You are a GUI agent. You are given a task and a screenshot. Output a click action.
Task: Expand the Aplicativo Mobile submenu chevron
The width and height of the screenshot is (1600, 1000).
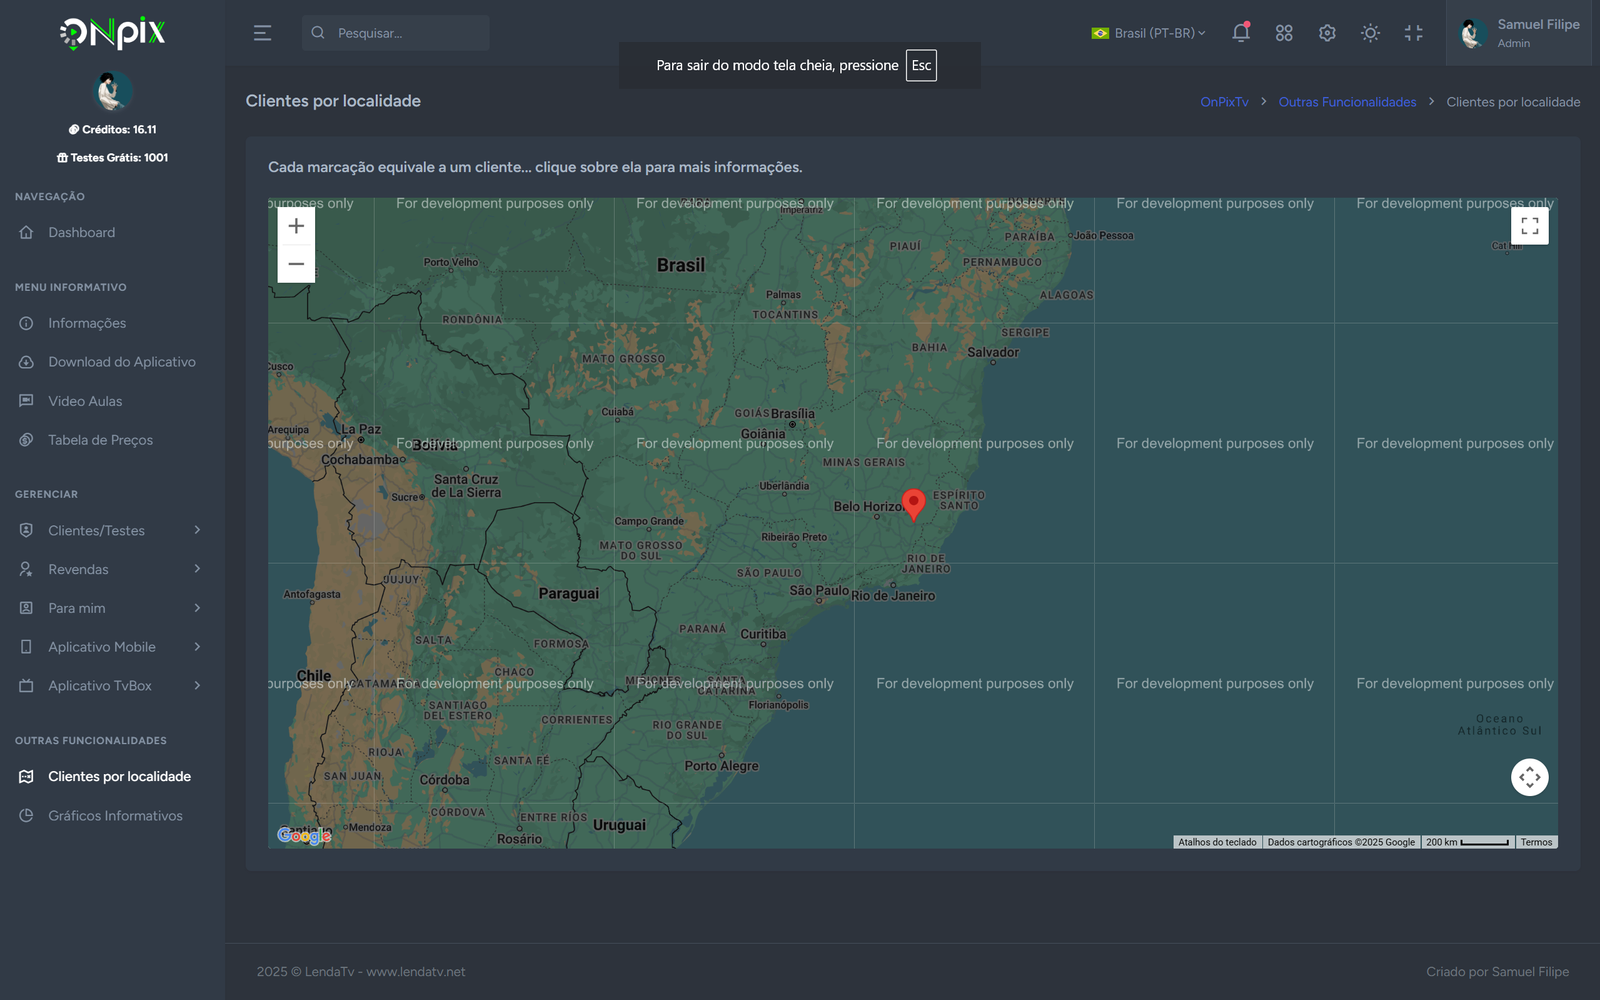tap(197, 647)
